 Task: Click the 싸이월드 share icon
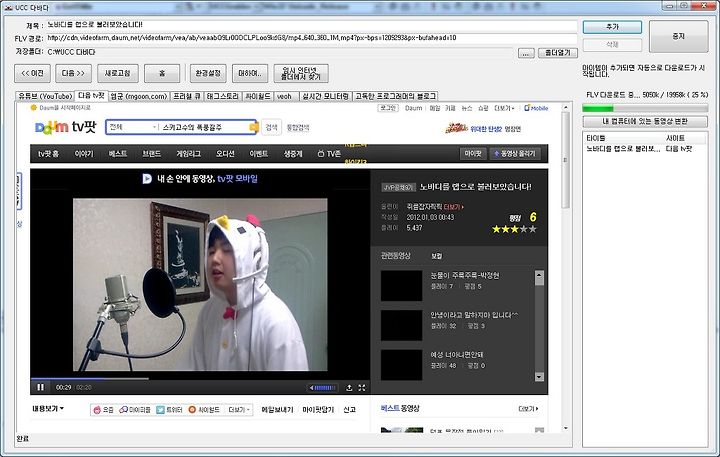[192, 410]
